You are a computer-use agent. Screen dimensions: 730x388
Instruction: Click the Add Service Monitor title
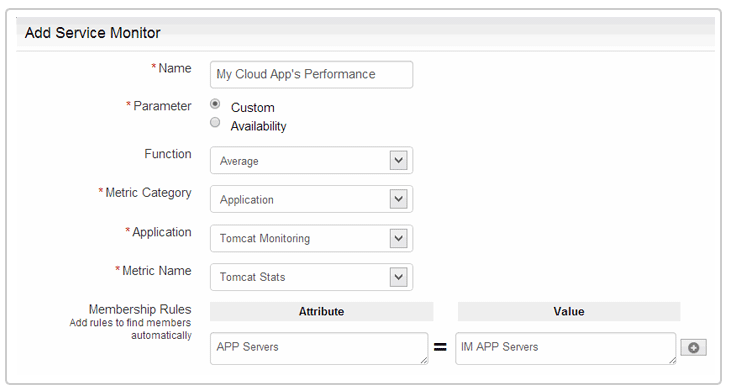[93, 33]
